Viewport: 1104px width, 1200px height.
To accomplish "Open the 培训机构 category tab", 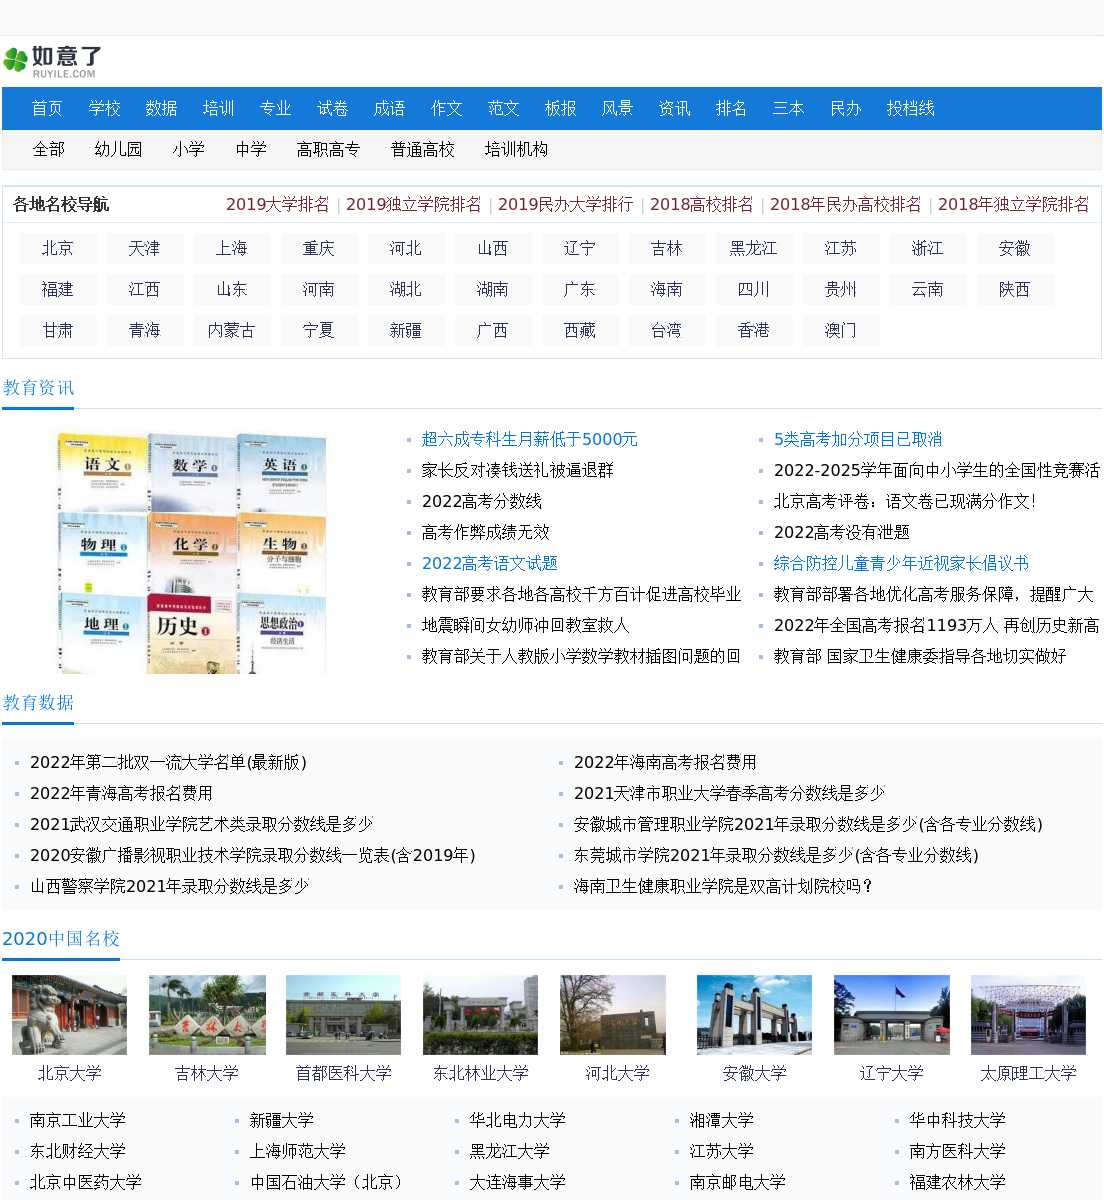I will 516,149.
